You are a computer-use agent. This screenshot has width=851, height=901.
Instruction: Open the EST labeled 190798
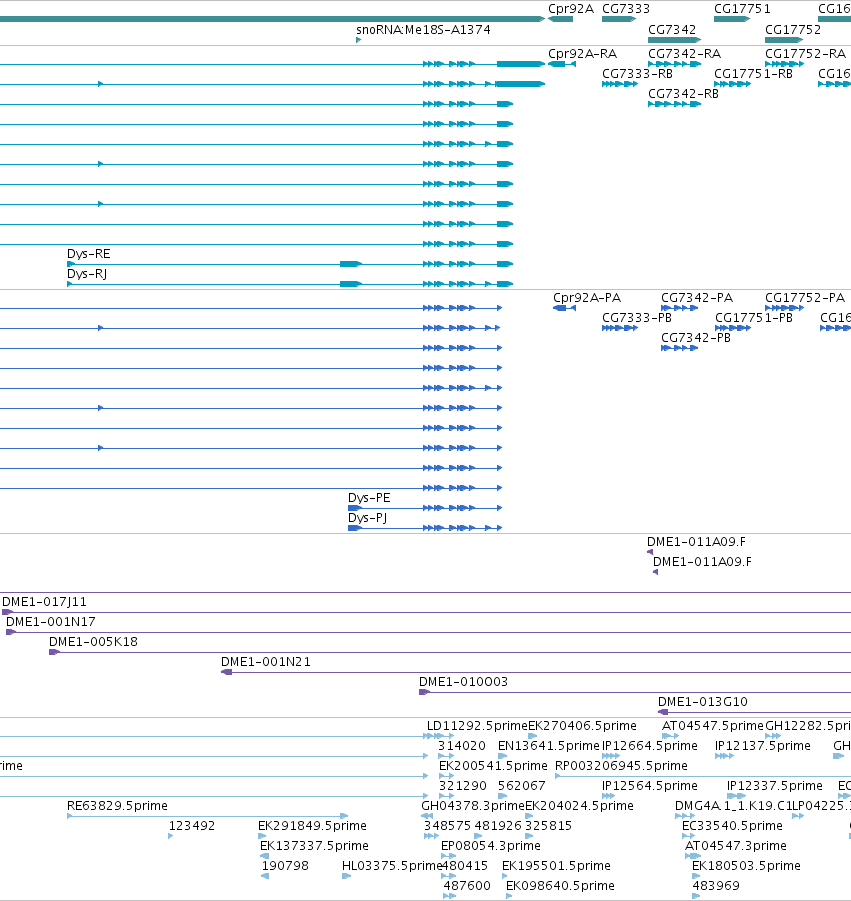(285, 866)
